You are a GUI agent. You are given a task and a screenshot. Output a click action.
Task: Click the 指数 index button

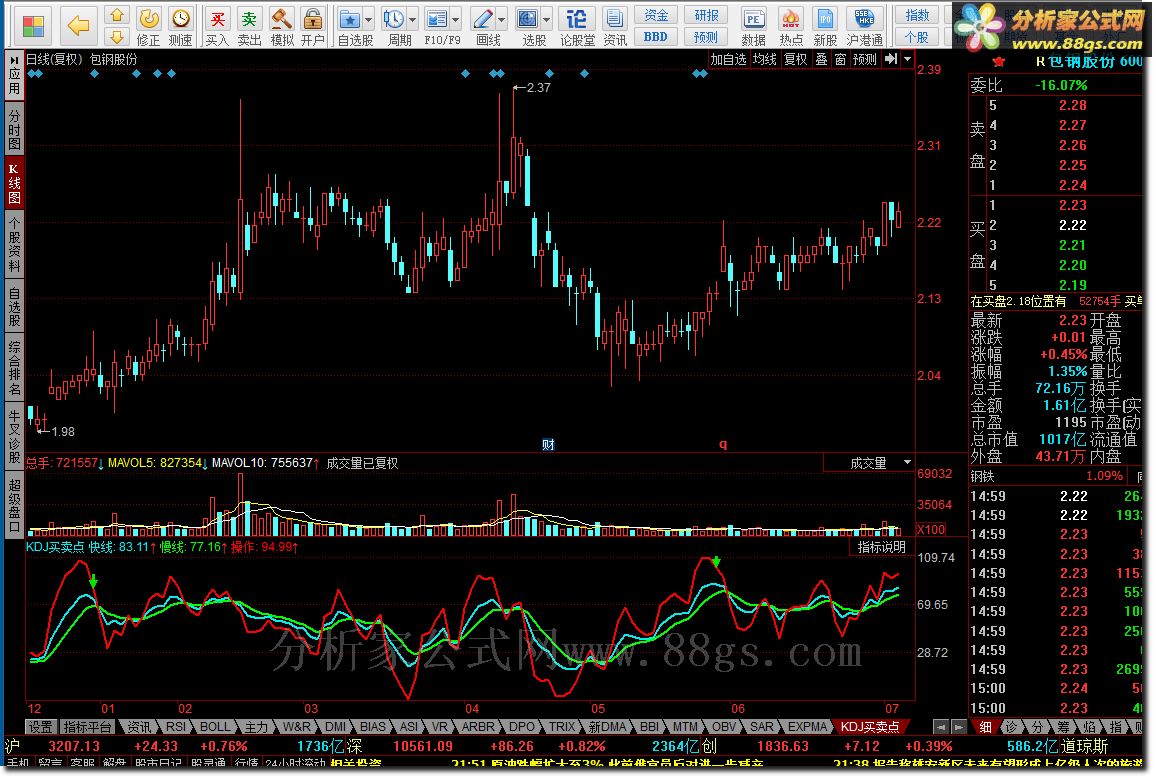click(917, 15)
